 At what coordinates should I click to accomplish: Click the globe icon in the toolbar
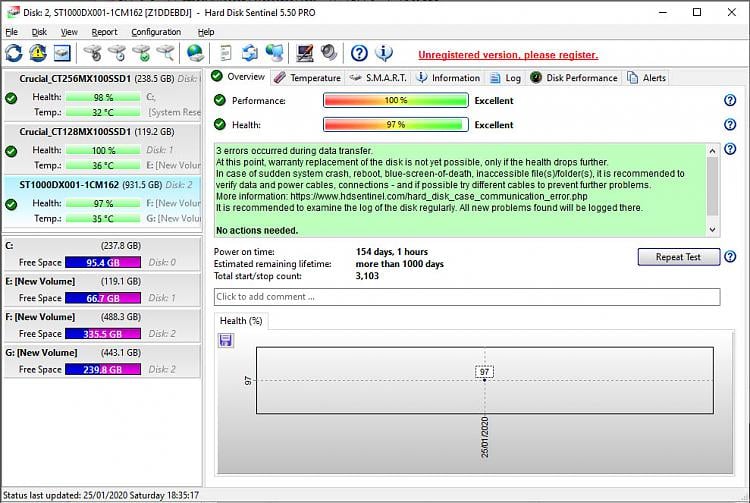point(195,53)
